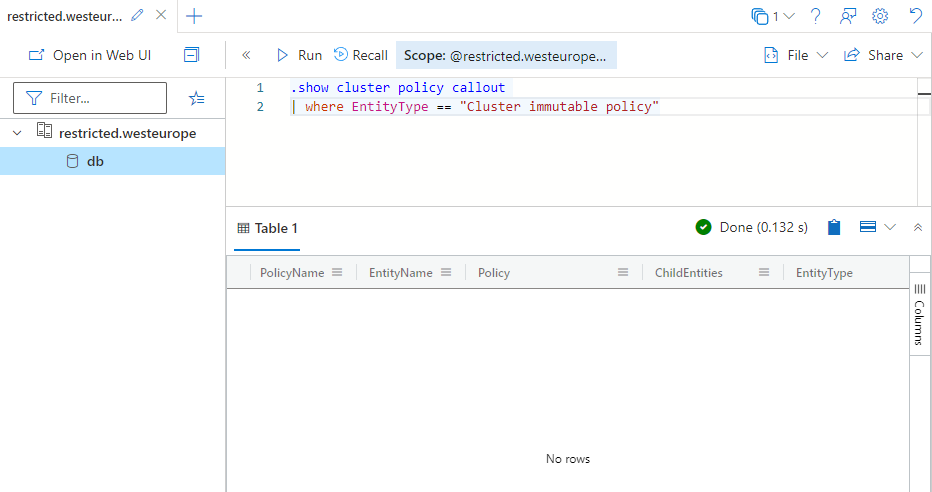Sort by EntityName column header
The width and height of the screenshot is (932, 492).
click(401, 273)
